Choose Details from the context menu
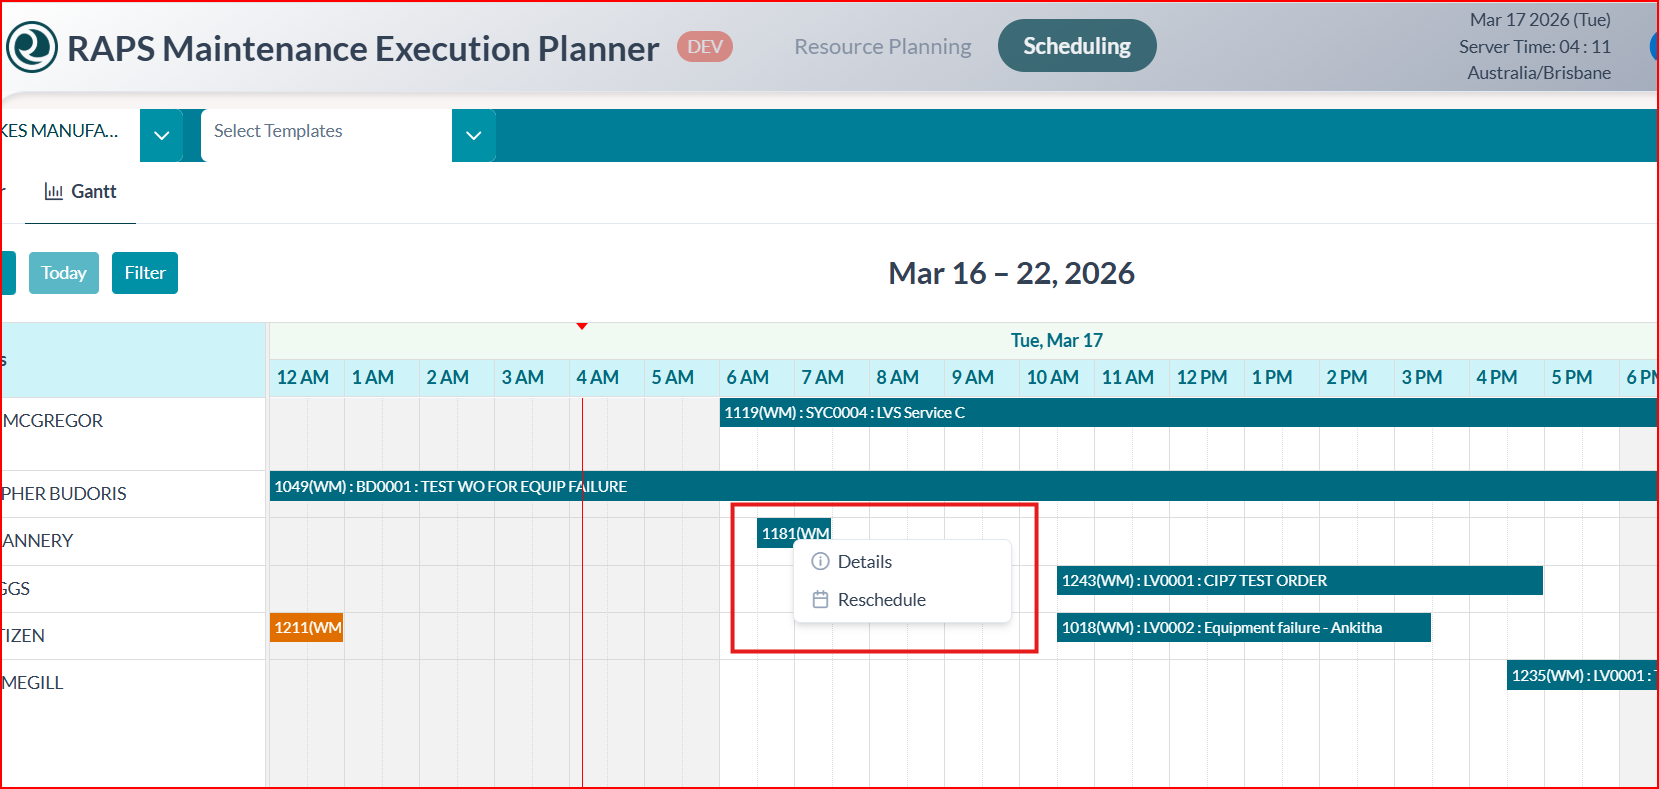The width and height of the screenshot is (1659, 789). [x=865, y=562]
